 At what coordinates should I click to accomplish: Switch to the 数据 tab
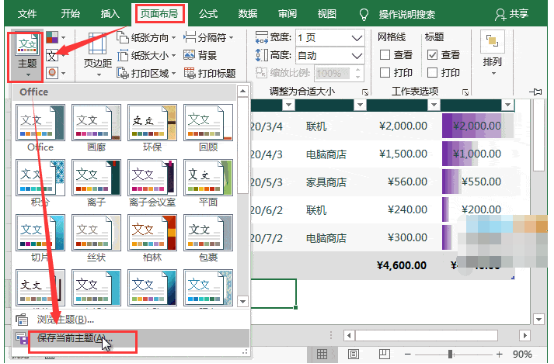coord(247,14)
